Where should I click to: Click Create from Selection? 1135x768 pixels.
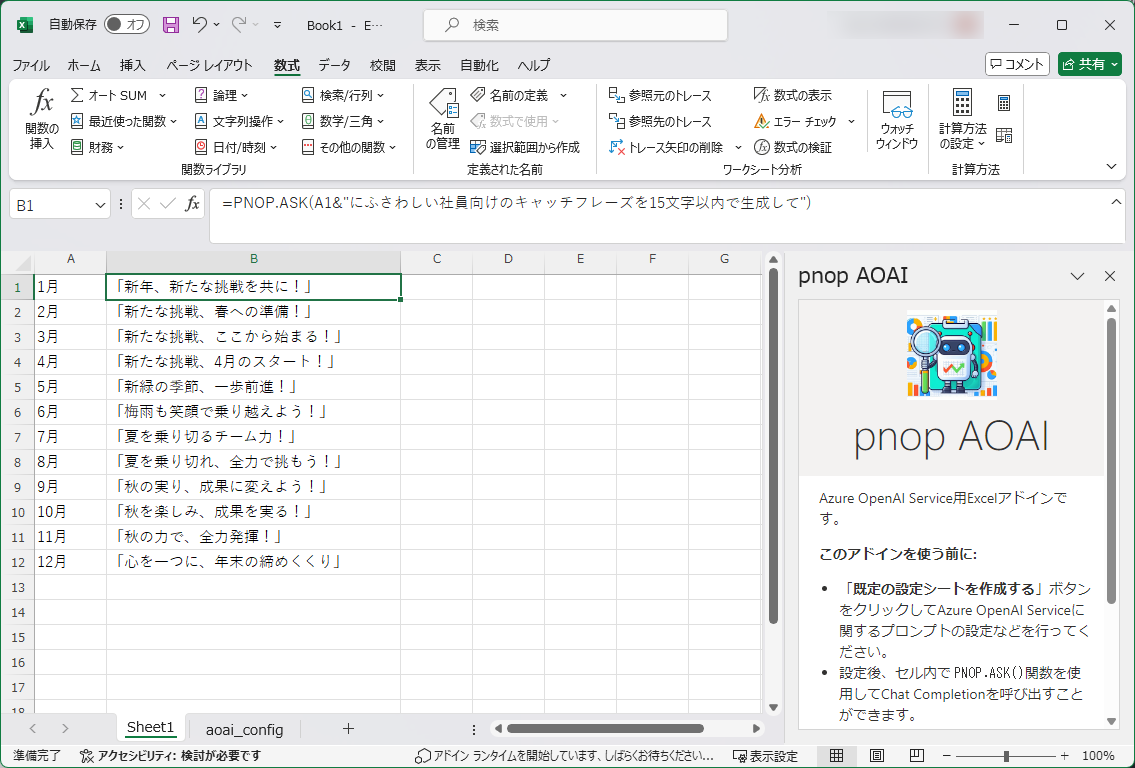tap(525, 148)
